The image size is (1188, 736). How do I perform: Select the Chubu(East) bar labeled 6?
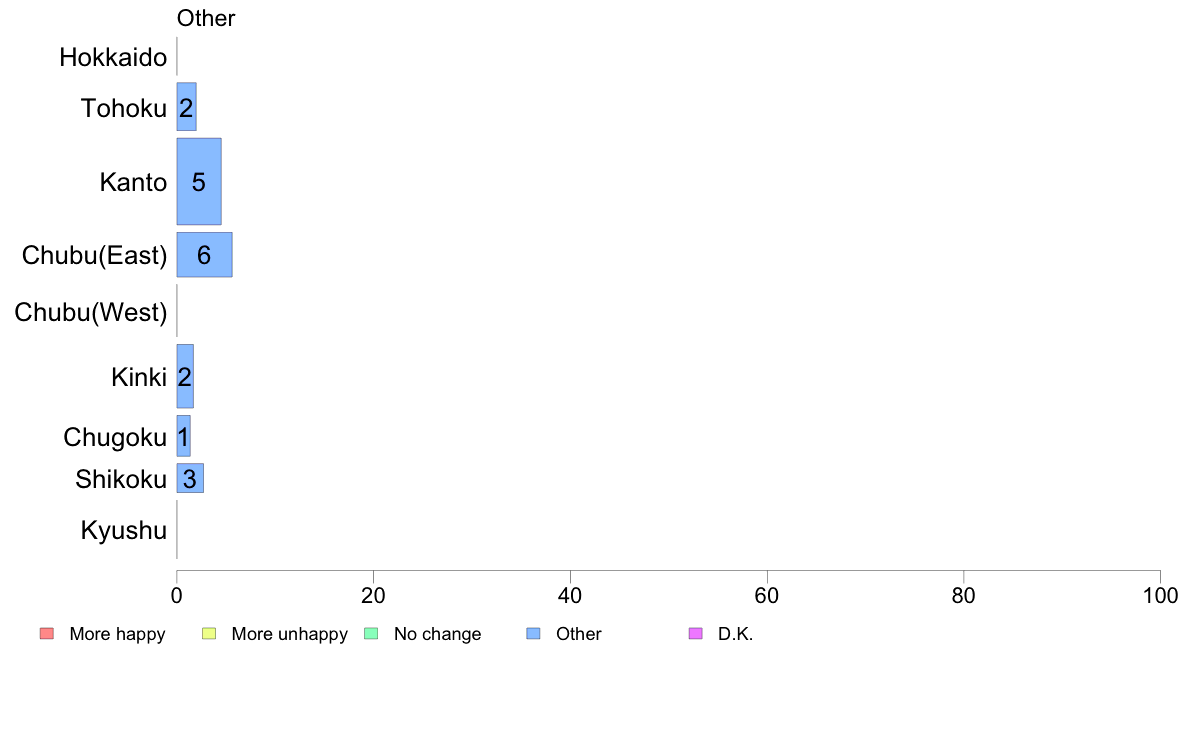pyautogui.click(x=205, y=255)
